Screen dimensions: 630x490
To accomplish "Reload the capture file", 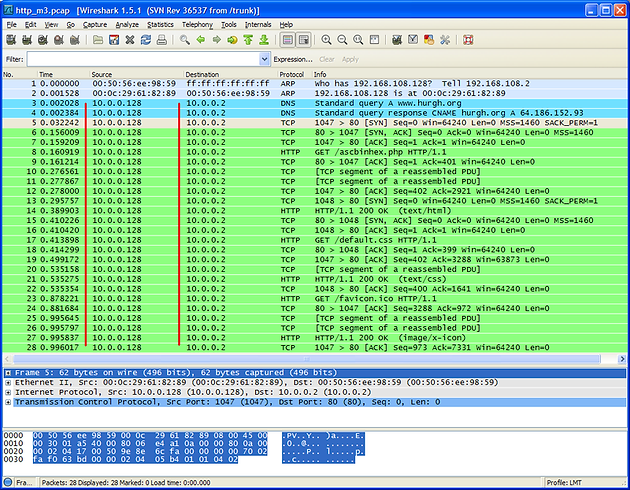I will [x=146, y=40].
